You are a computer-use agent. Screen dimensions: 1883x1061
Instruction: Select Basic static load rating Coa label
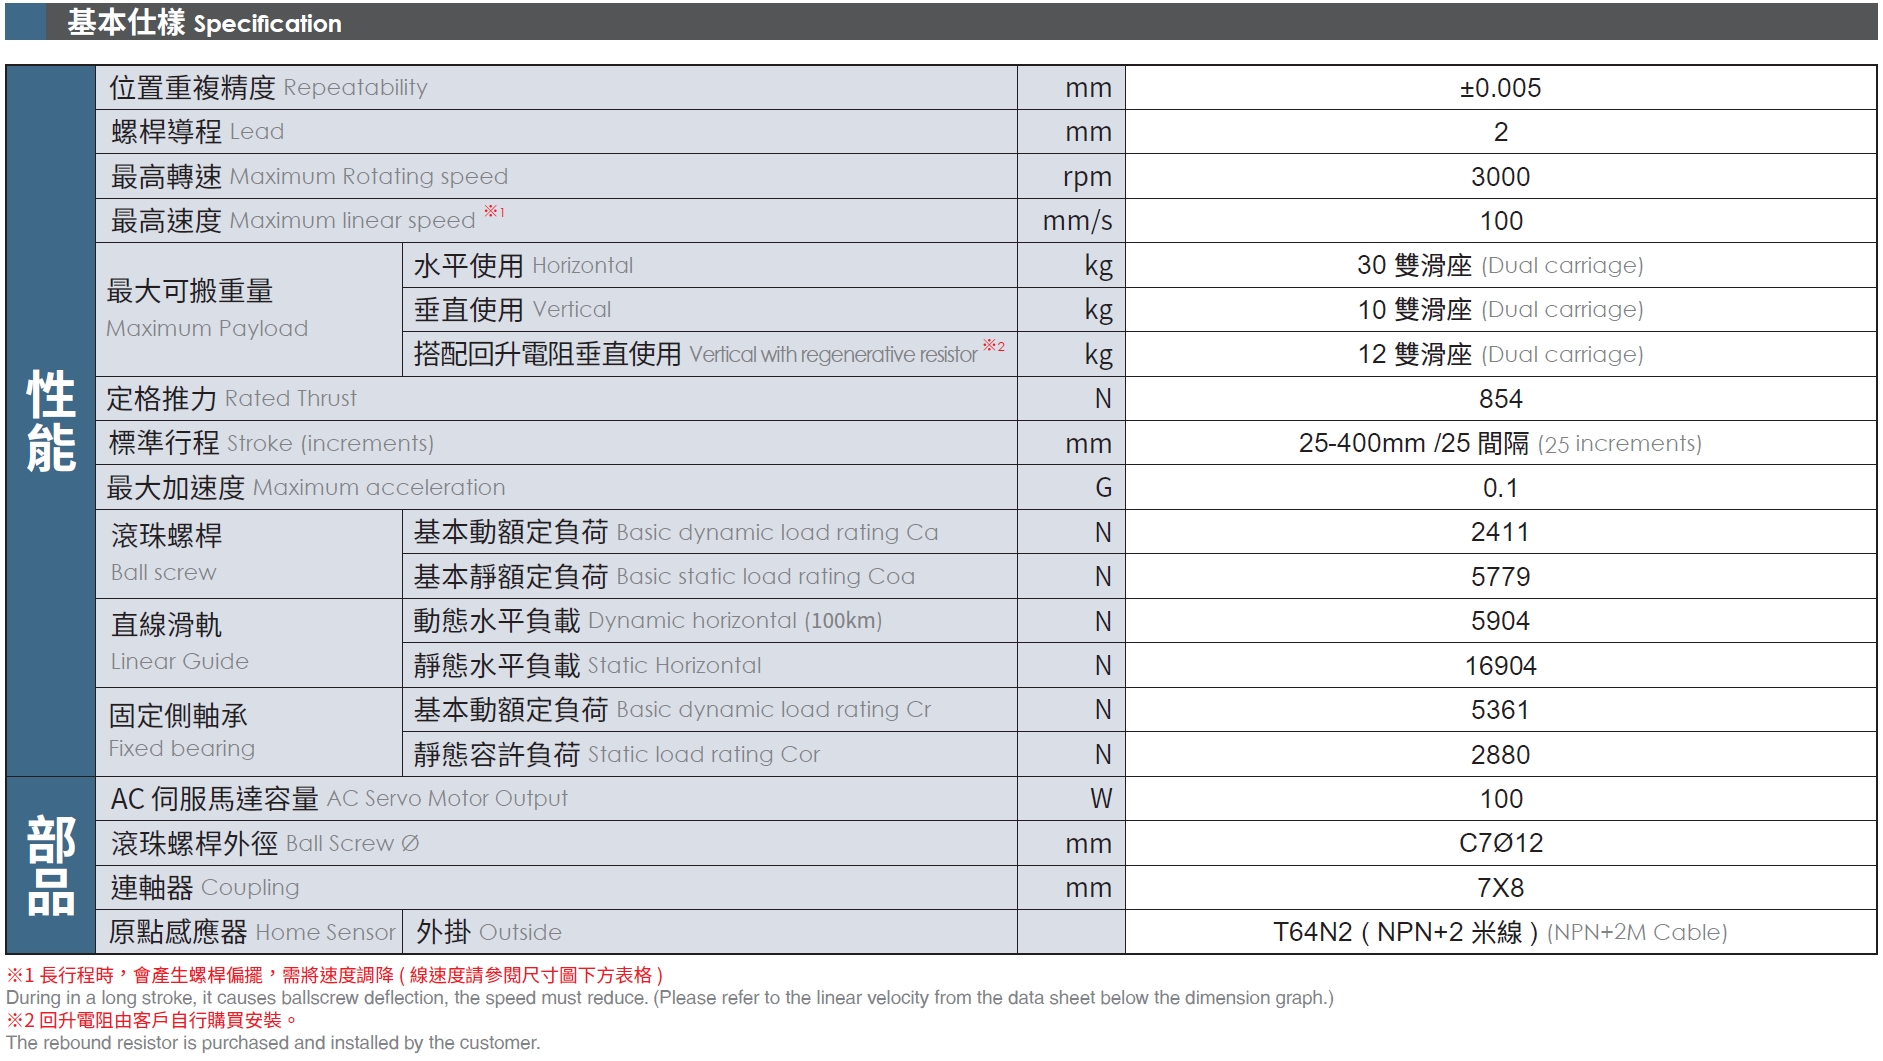[664, 577]
